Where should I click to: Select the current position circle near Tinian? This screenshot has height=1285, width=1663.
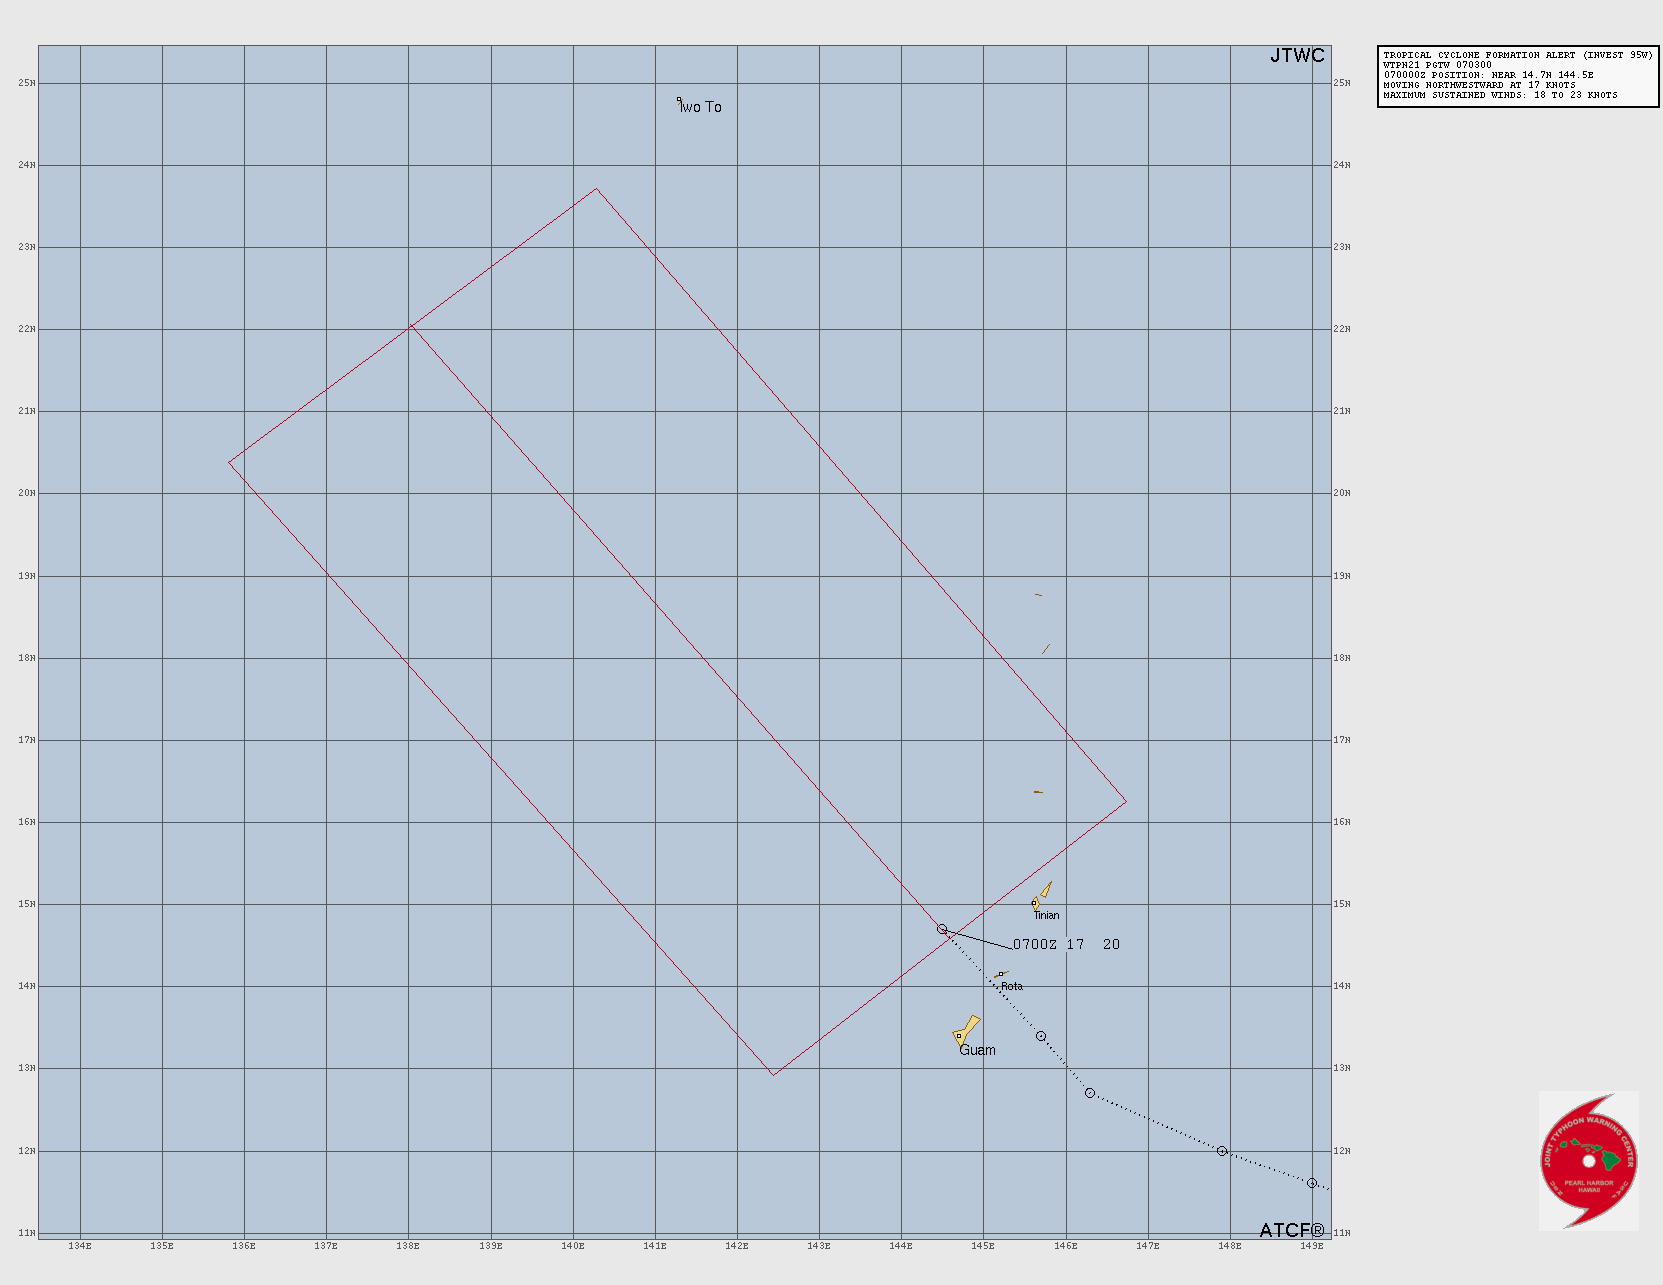point(941,928)
